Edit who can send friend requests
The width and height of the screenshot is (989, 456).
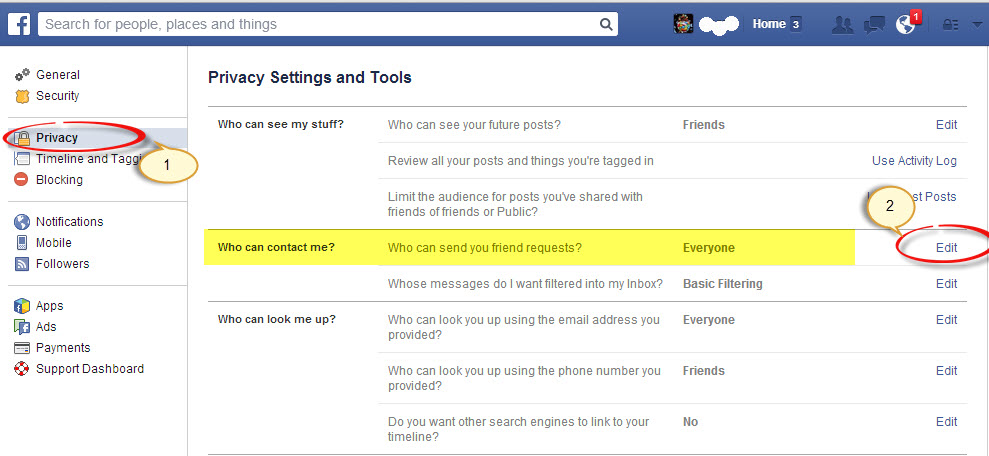946,248
